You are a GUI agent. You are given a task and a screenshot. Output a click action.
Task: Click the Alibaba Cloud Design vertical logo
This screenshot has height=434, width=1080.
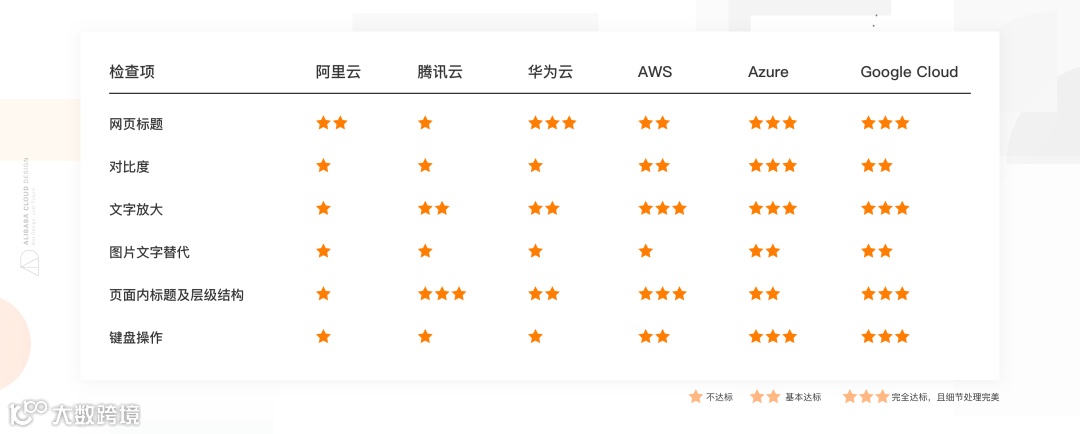point(29,215)
